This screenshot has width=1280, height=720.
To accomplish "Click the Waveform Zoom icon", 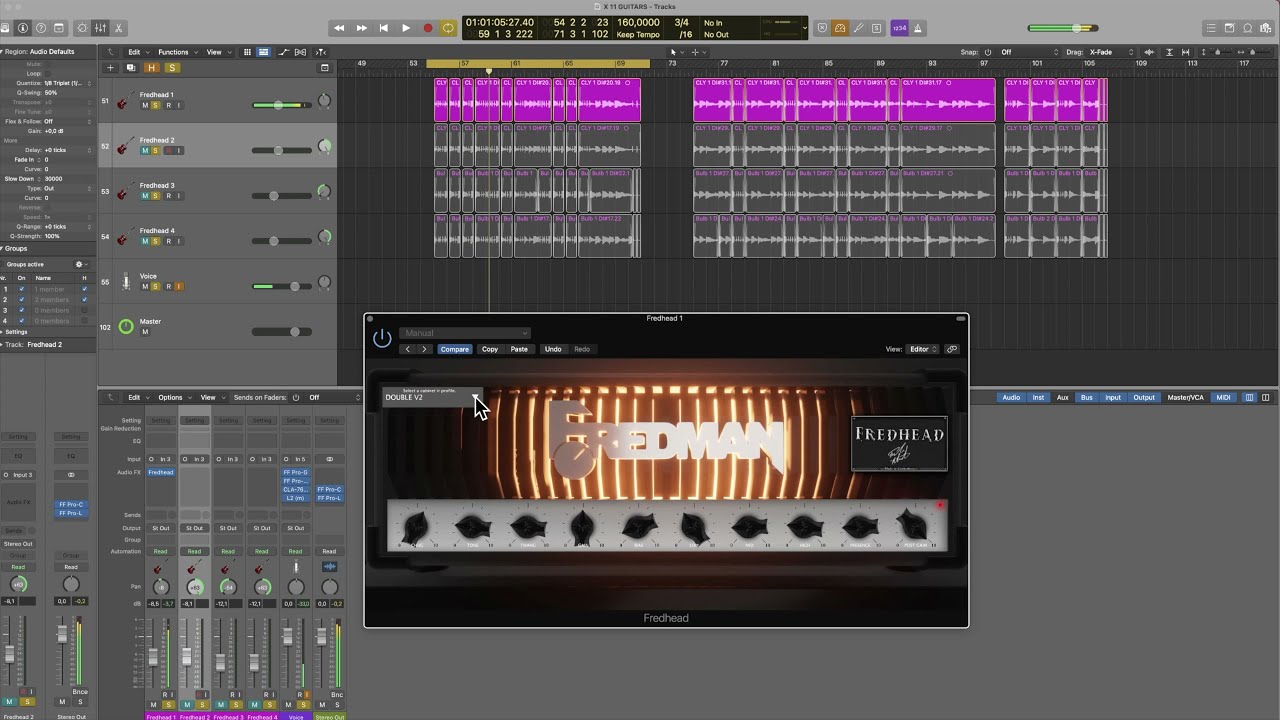I will pos(1151,52).
